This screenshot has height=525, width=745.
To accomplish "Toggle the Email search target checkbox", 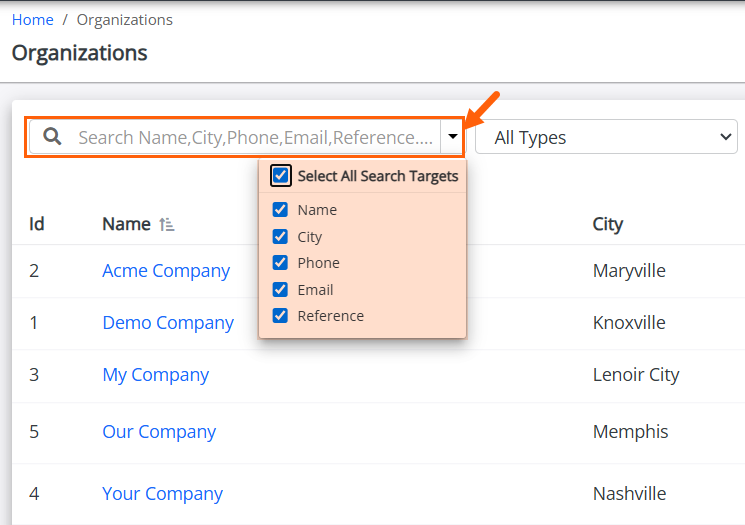I will pos(280,289).
